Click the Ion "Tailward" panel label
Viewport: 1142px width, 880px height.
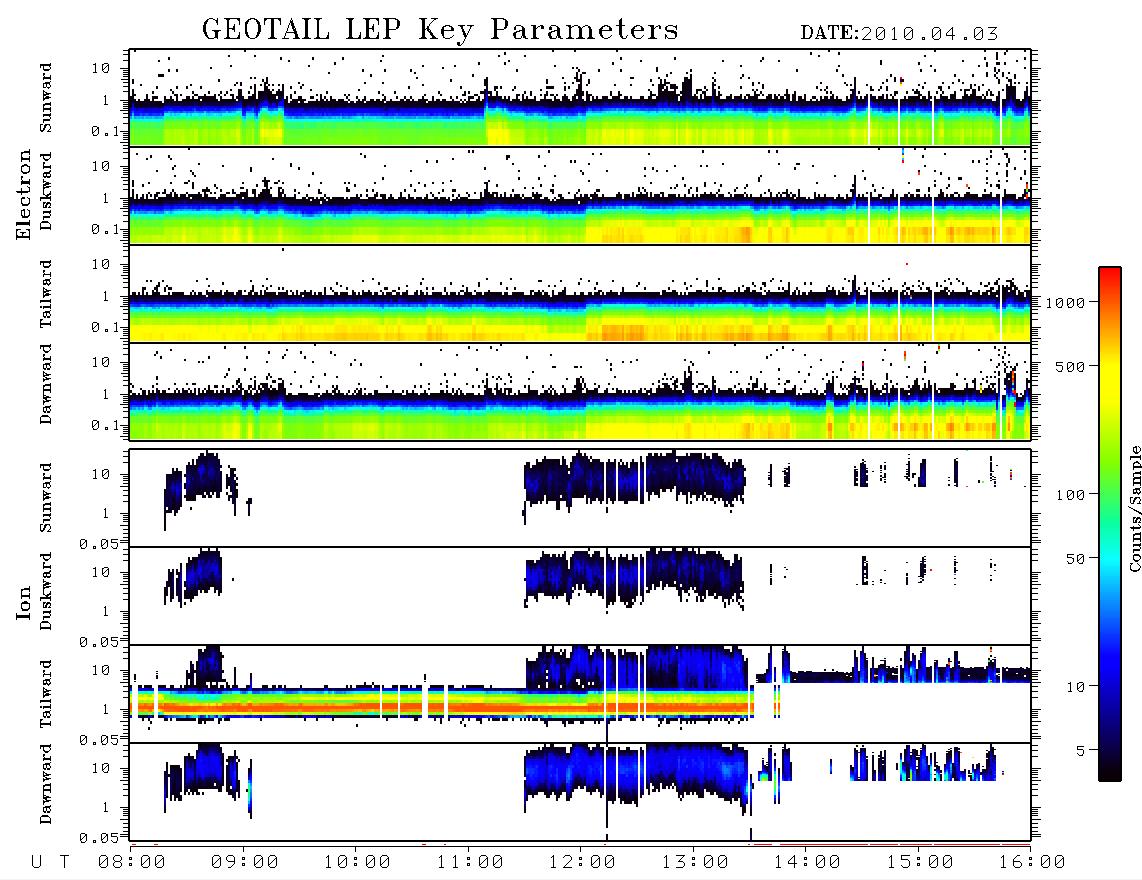46,694
